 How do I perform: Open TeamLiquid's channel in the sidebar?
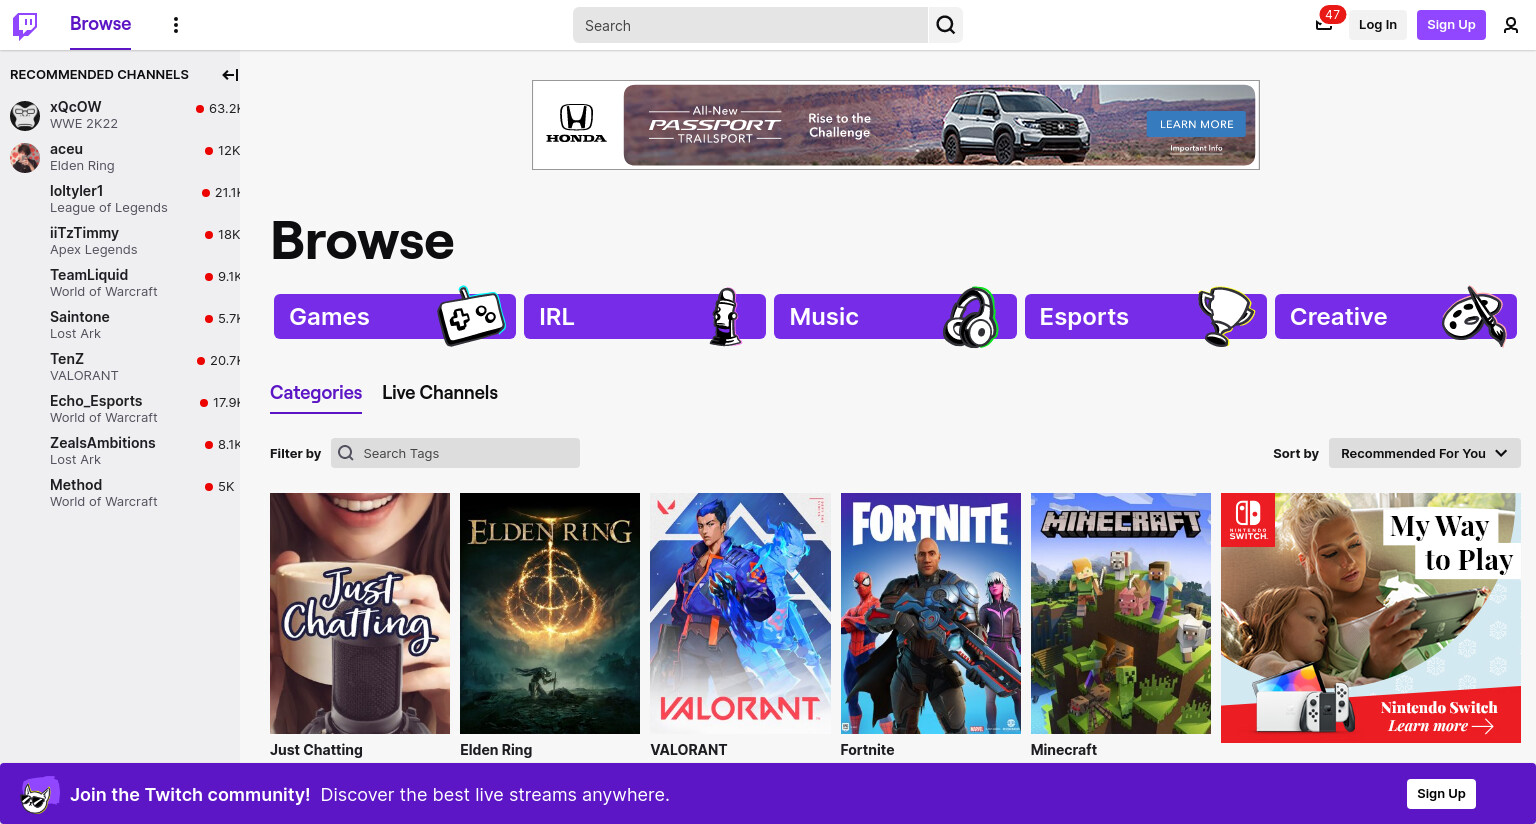point(120,283)
